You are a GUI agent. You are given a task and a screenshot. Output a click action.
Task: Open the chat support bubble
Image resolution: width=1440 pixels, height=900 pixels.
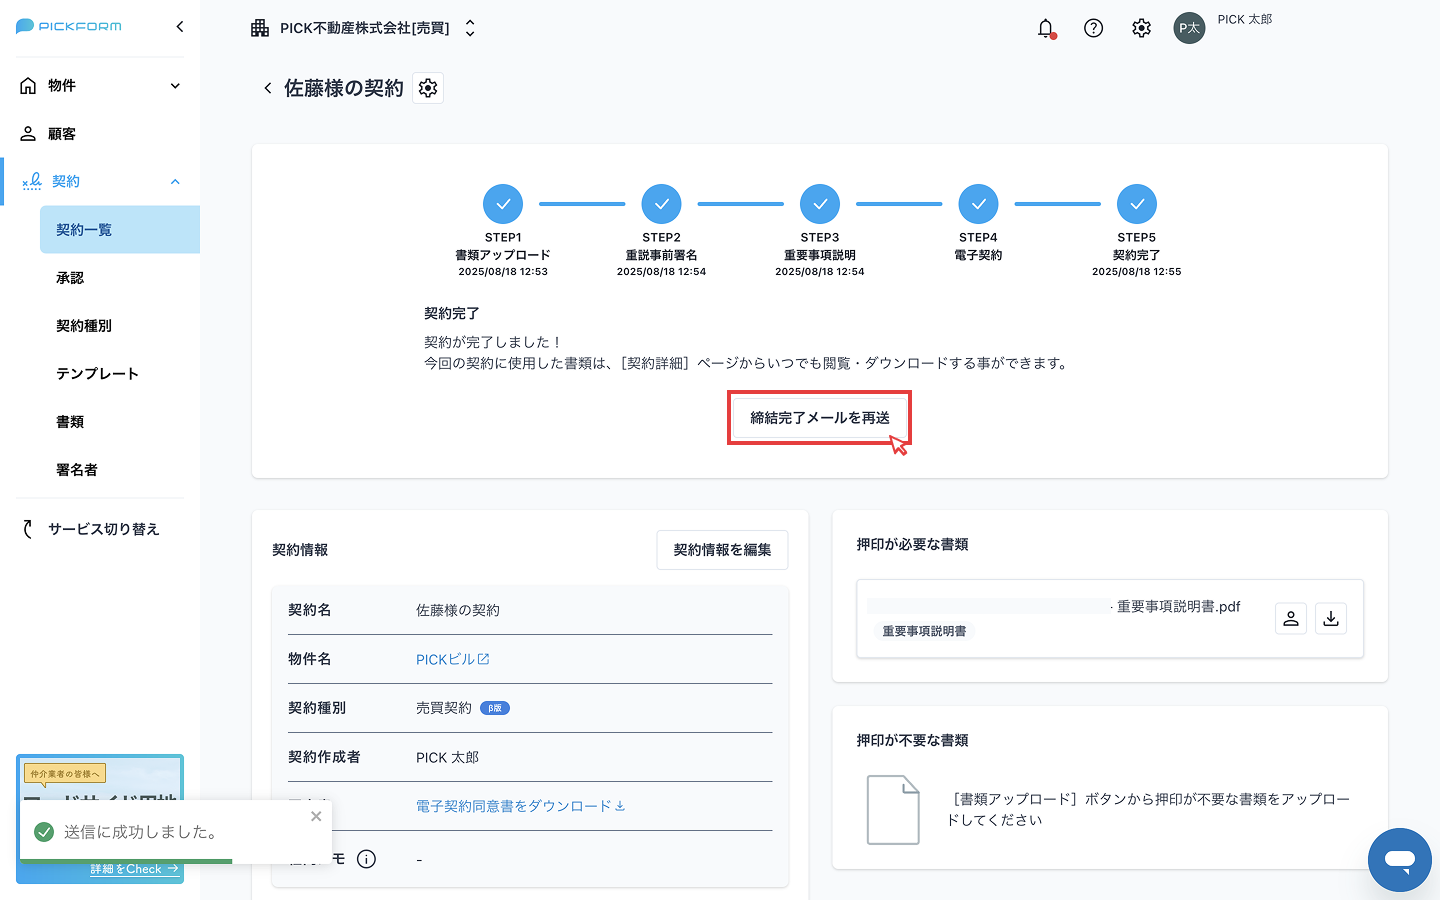coord(1399,859)
